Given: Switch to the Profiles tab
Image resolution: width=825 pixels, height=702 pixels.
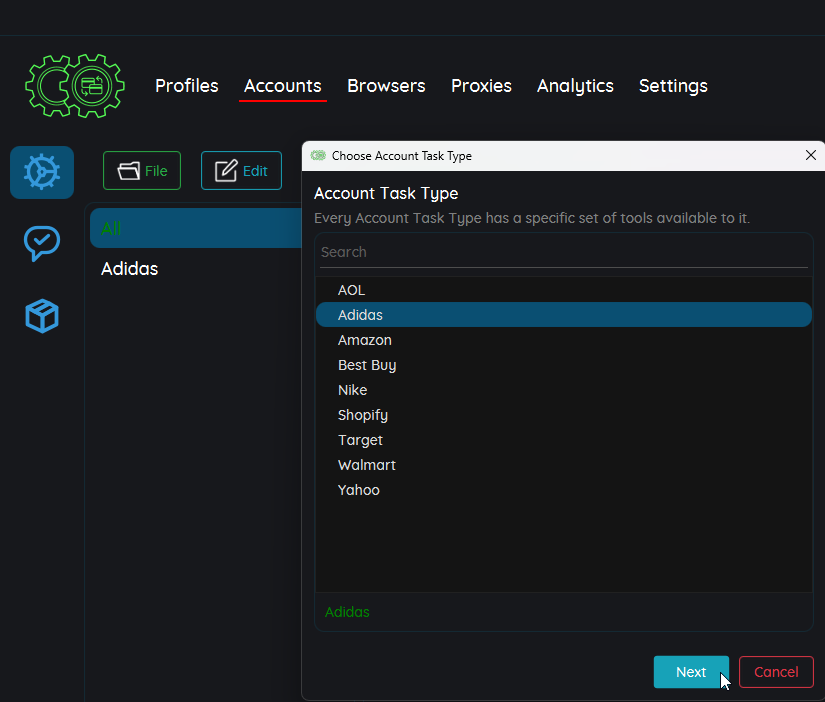Looking at the screenshot, I should [186, 86].
